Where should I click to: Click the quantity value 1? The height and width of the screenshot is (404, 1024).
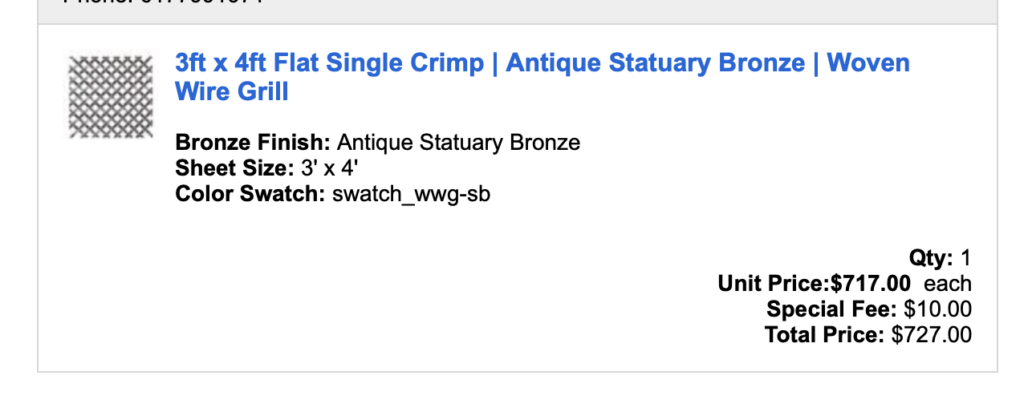coord(966,258)
